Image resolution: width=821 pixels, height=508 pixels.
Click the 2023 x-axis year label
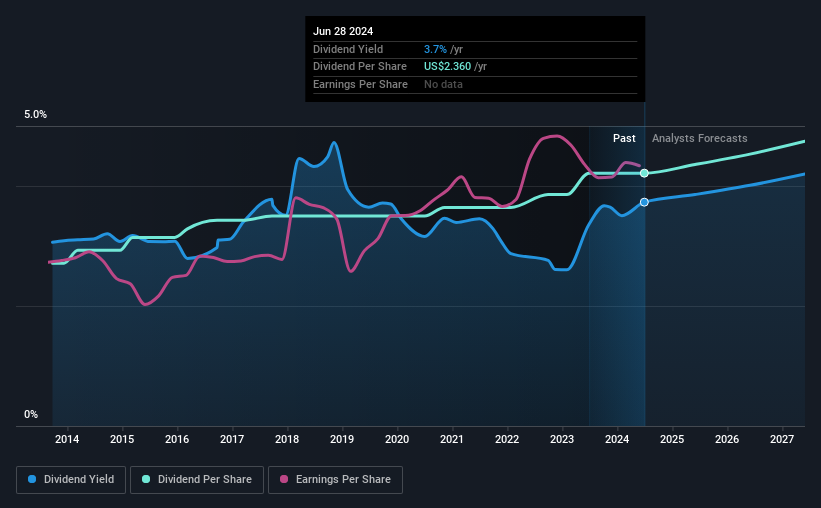pyautogui.click(x=562, y=439)
